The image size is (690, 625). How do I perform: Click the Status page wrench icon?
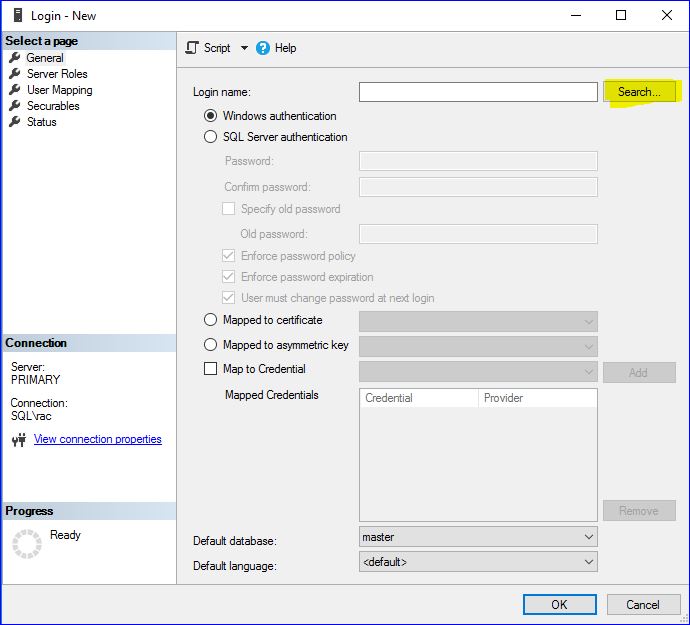[x=14, y=122]
